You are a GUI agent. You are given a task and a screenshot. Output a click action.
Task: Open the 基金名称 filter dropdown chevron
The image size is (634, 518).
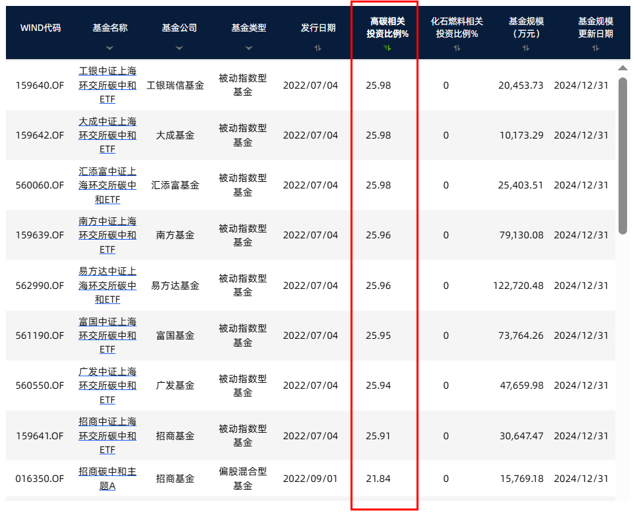click(110, 48)
